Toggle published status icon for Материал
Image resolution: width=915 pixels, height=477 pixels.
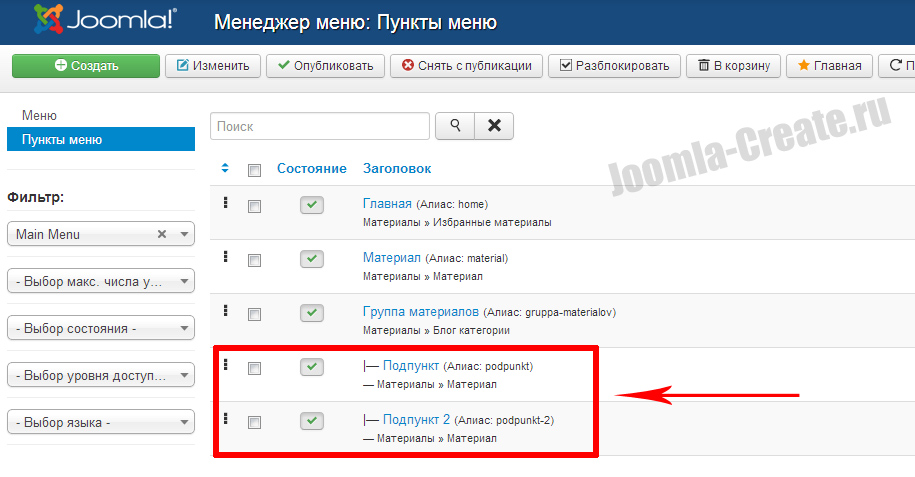tap(313, 259)
